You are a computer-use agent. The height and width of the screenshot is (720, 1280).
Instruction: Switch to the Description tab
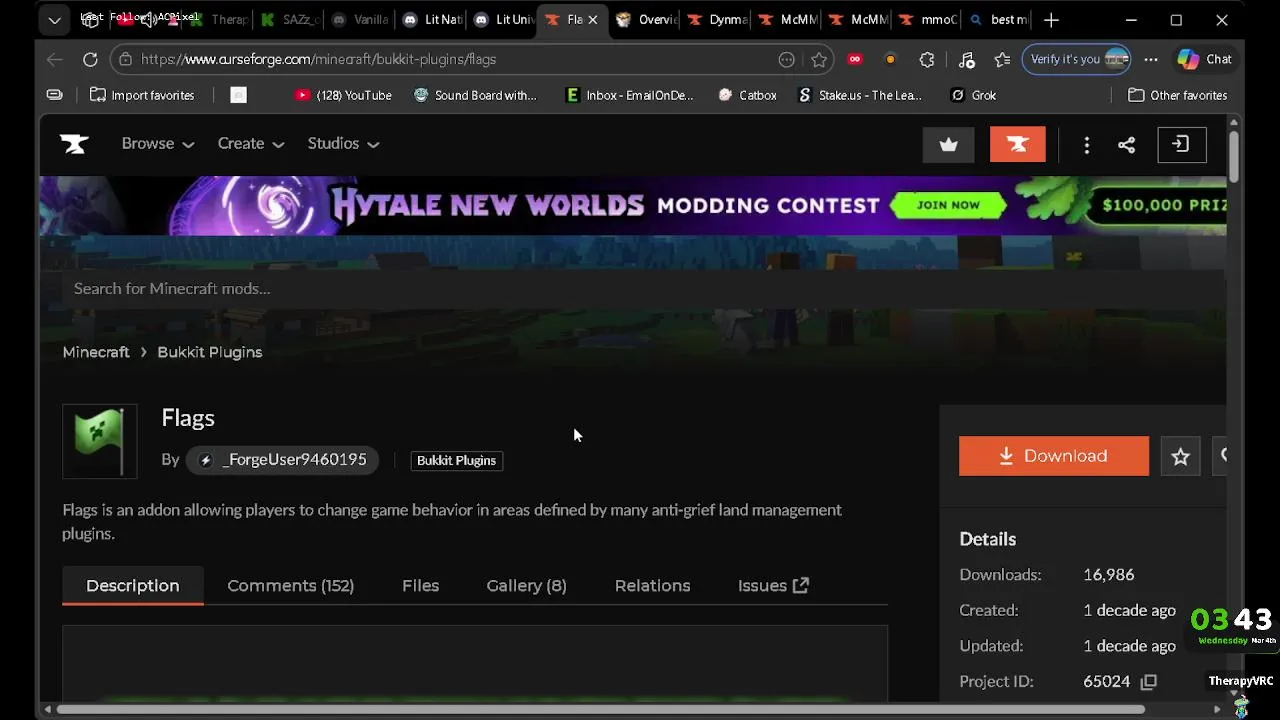pos(133,586)
